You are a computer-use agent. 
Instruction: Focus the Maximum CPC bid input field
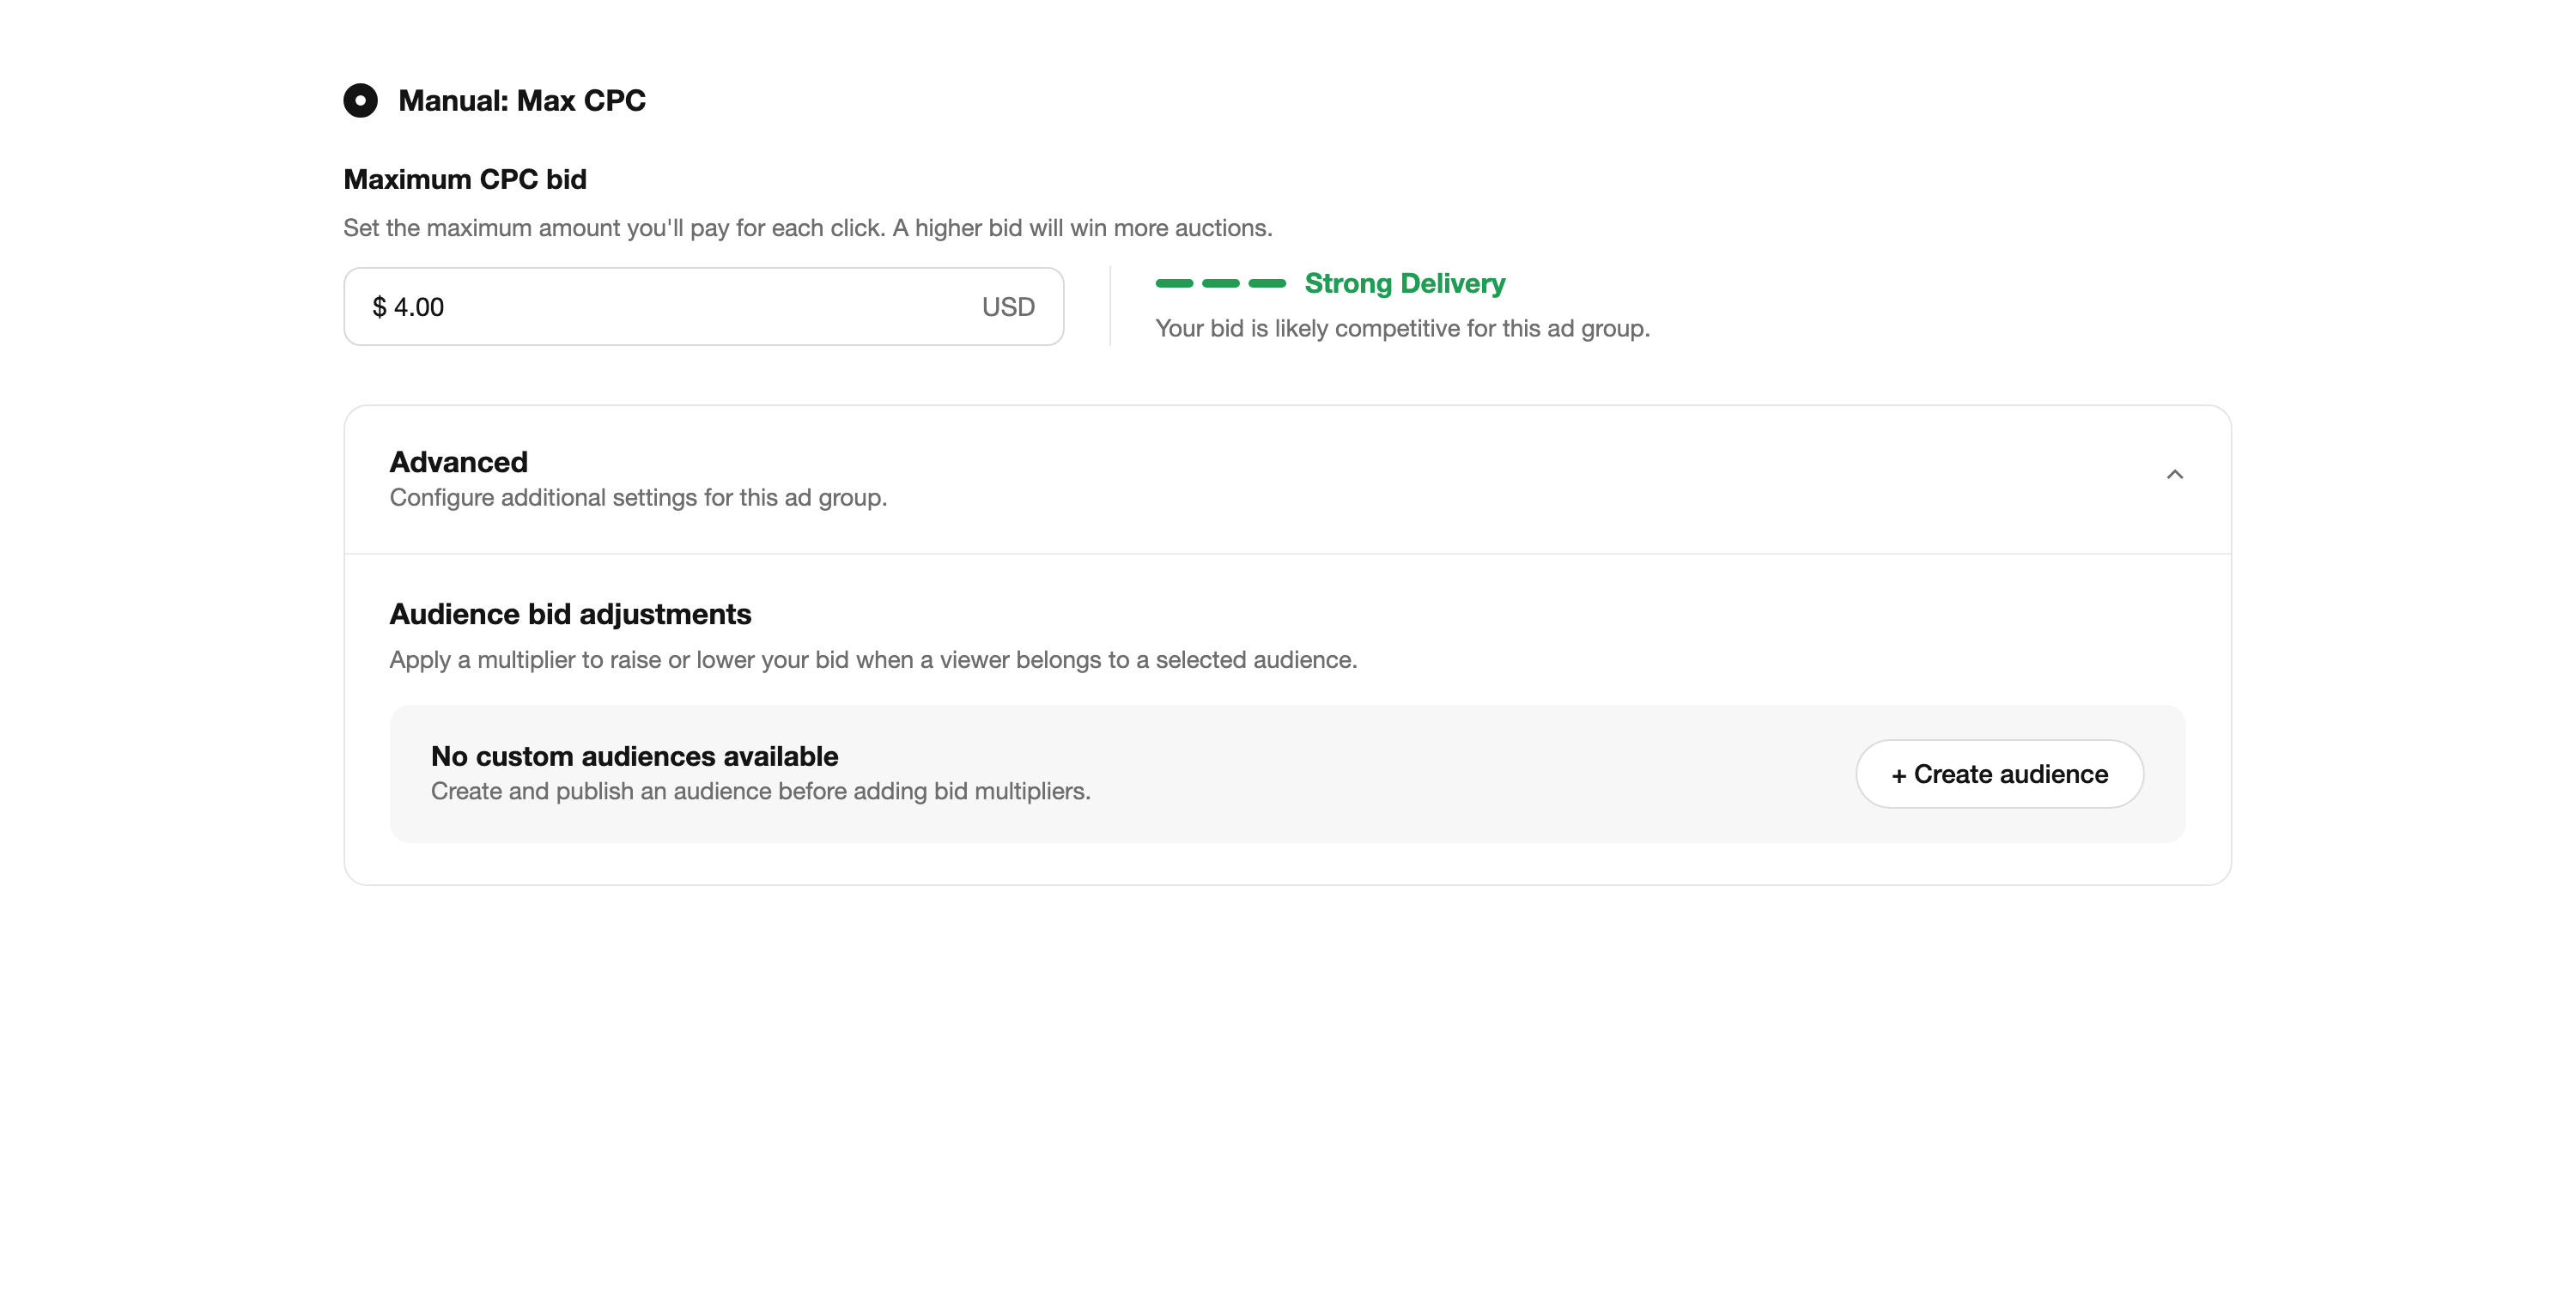pyautogui.click(x=703, y=306)
